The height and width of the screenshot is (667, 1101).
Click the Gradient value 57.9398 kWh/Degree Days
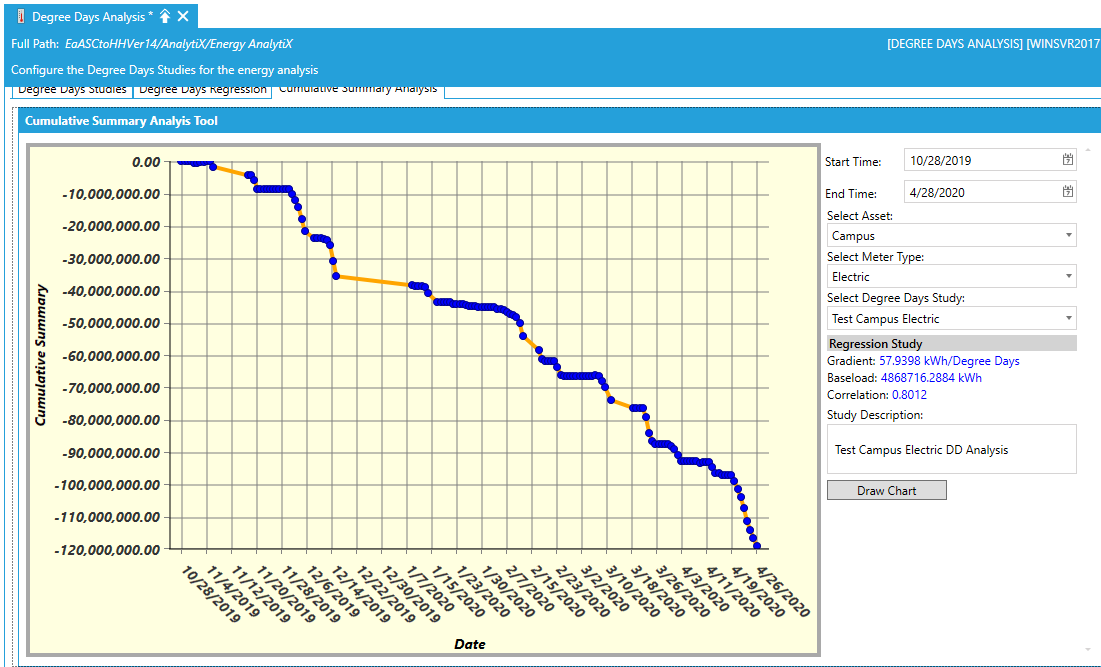click(x=949, y=361)
